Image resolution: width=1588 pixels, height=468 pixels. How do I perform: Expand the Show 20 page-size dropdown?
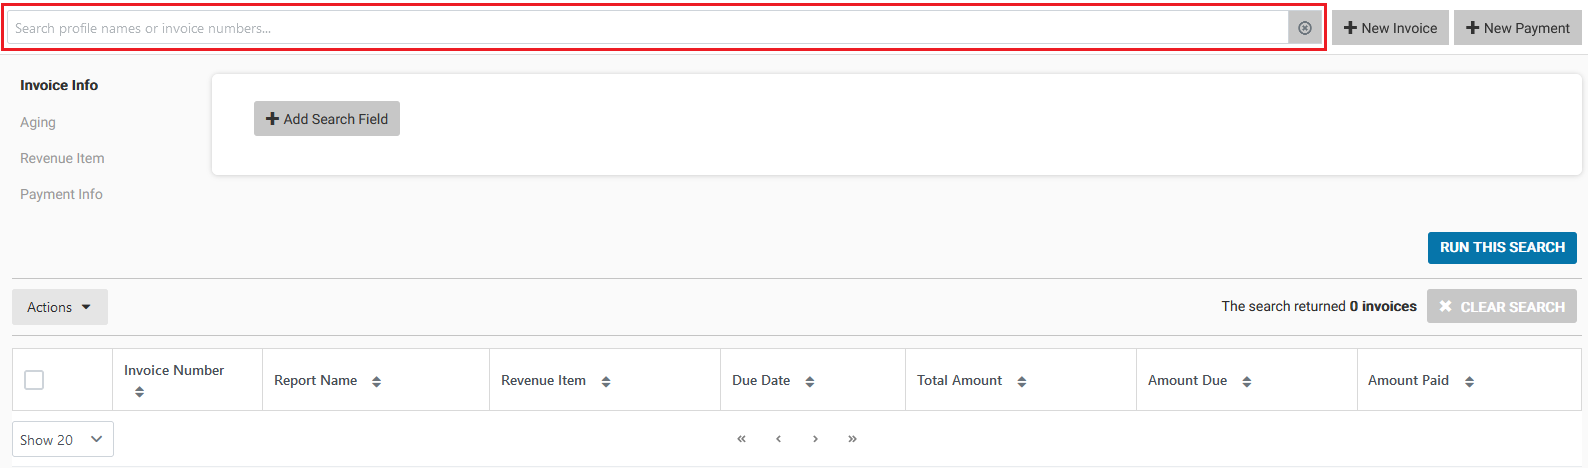(x=63, y=439)
